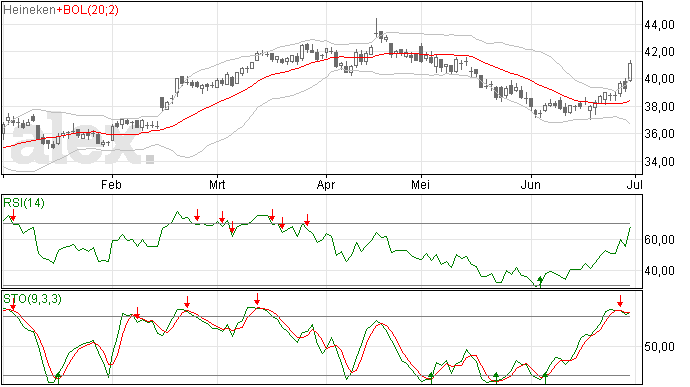Click the Mrt month label
Screen dimensions: 690x387
[x=217, y=184]
